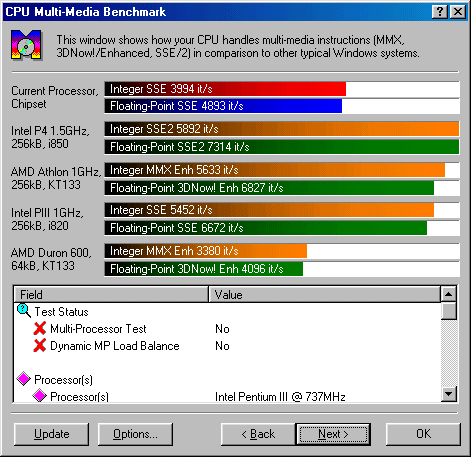Image resolution: width=471 pixels, height=457 pixels.
Task: Click the red X beside Multi-Processor Test
Action: click(x=40, y=328)
